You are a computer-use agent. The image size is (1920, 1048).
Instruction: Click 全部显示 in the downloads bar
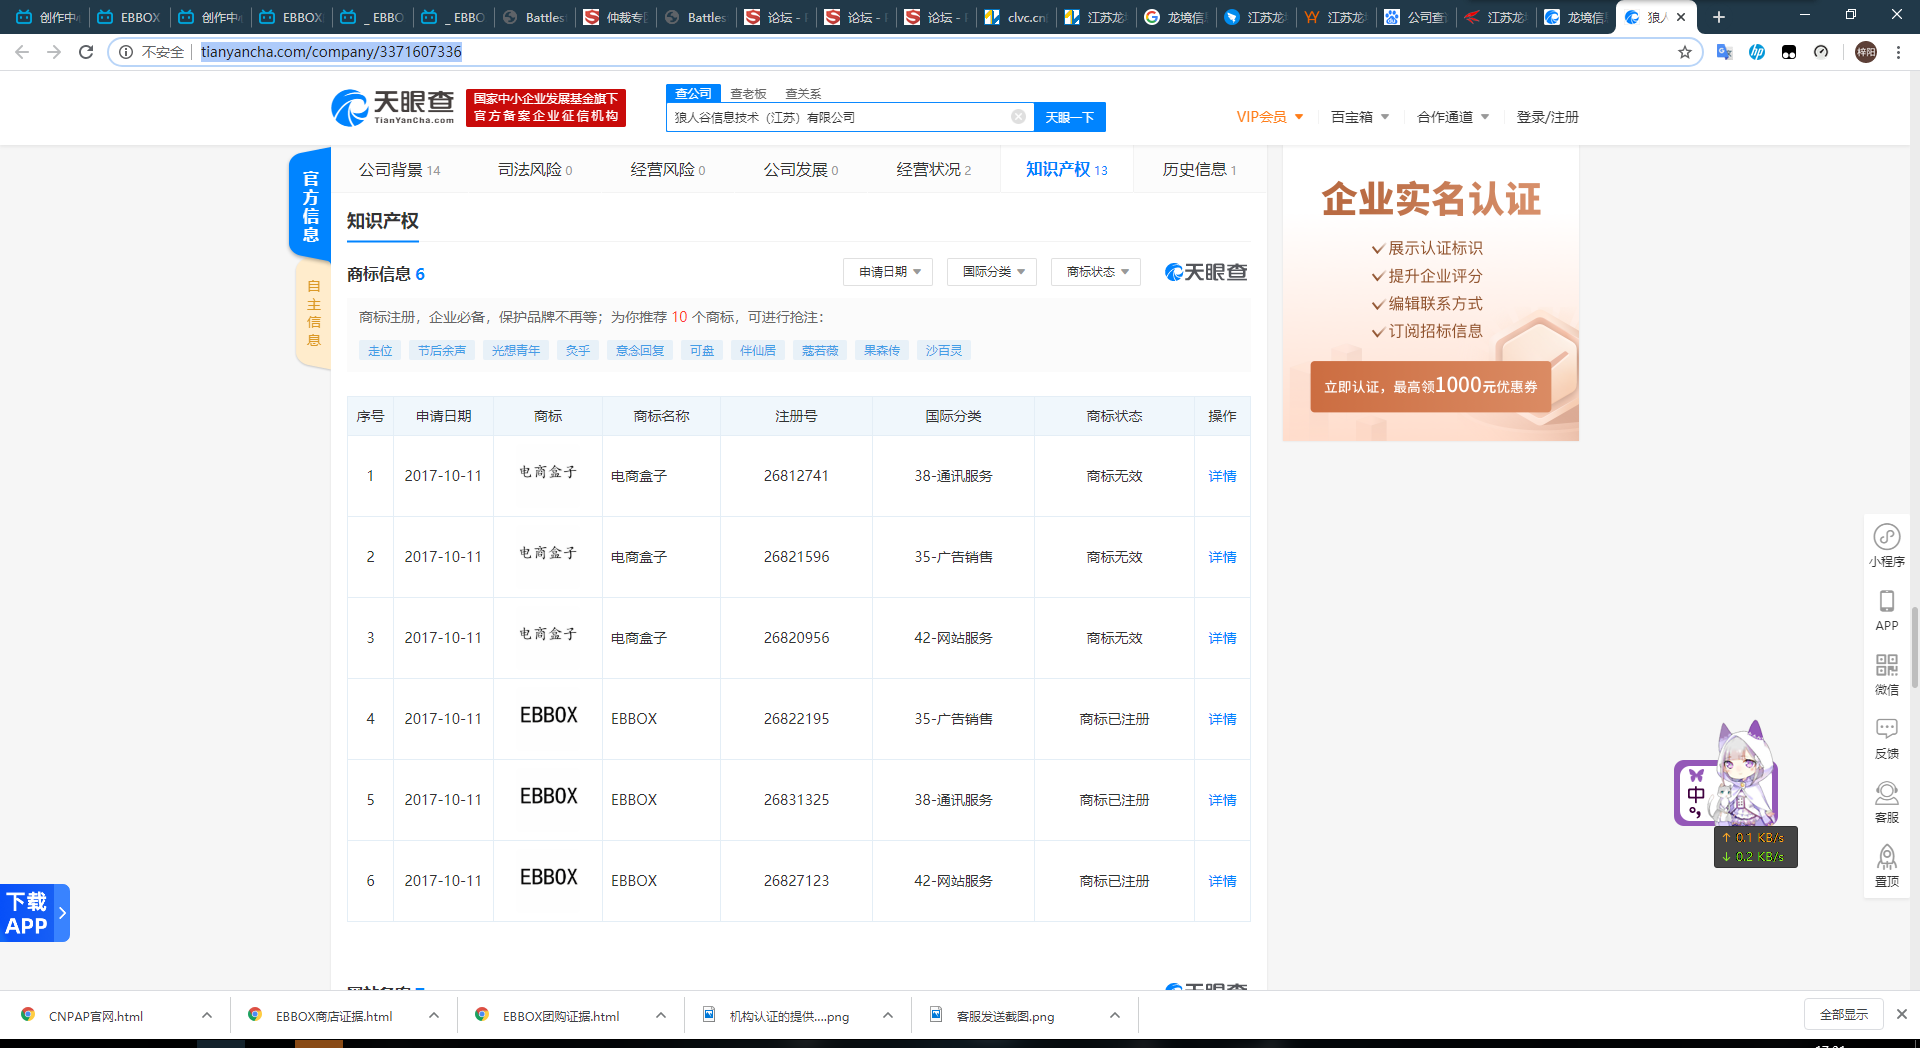[1844, 1014]
